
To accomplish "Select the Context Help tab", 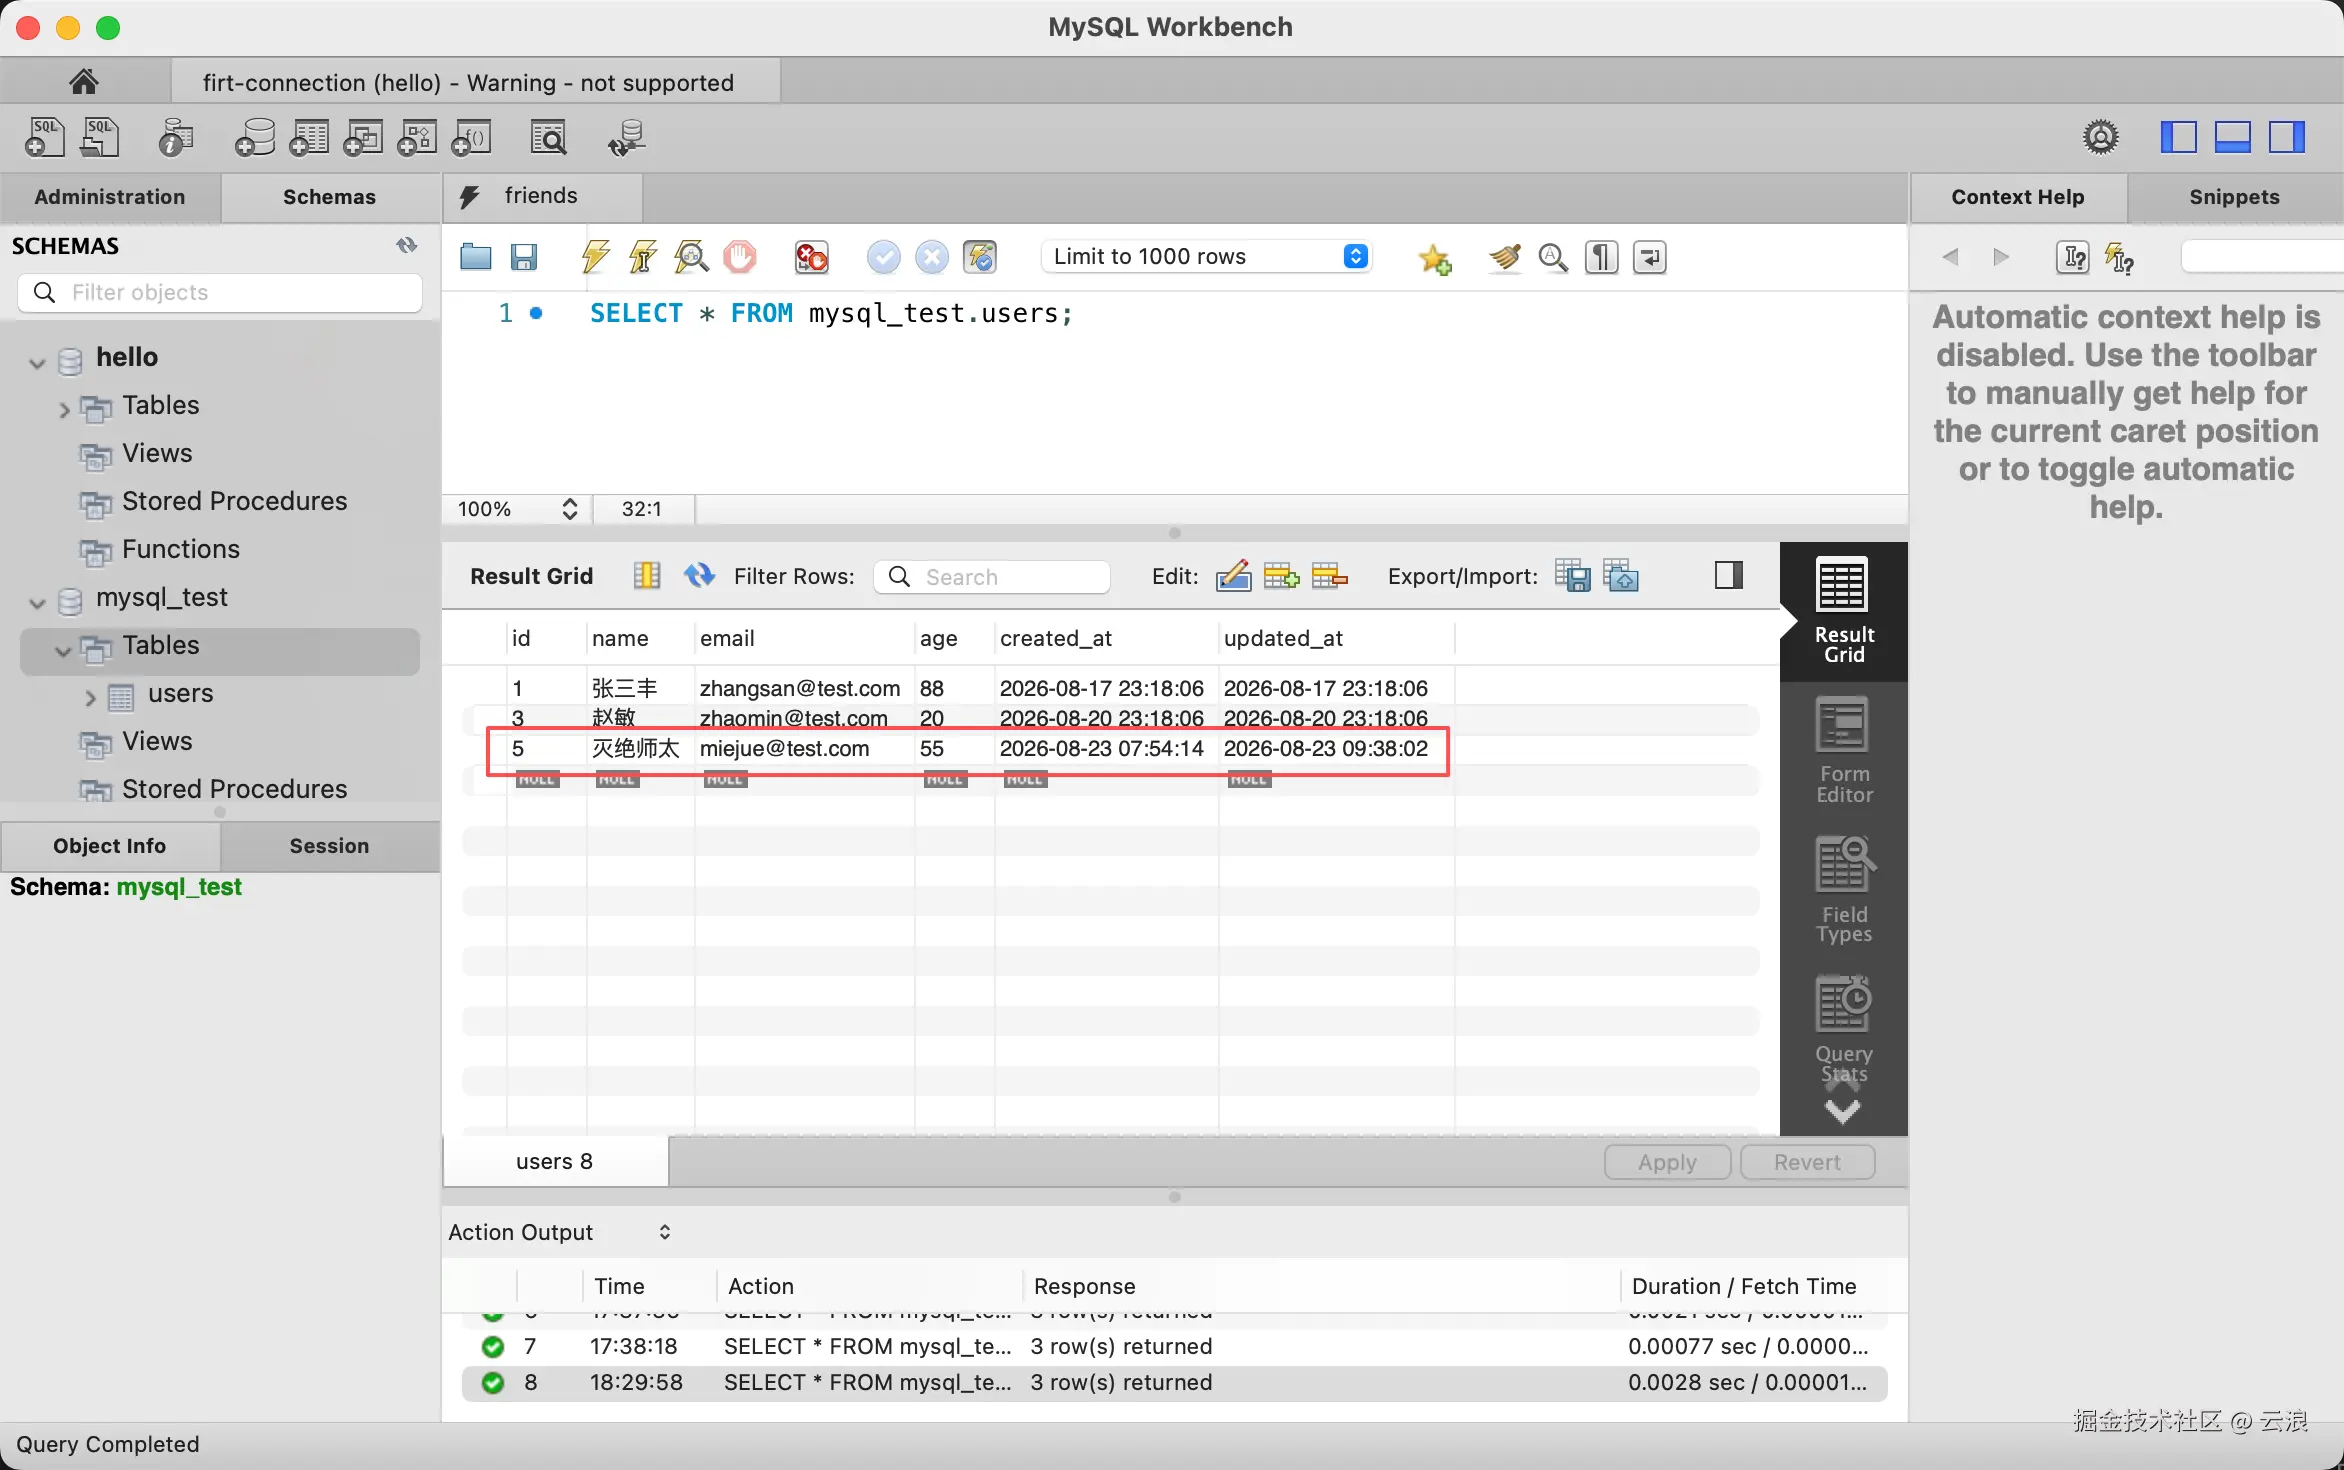I will (2018, 197).
